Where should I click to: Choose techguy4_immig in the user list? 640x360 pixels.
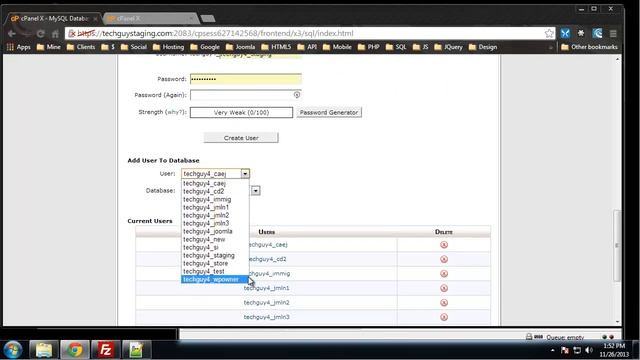[x=215, y=199]
